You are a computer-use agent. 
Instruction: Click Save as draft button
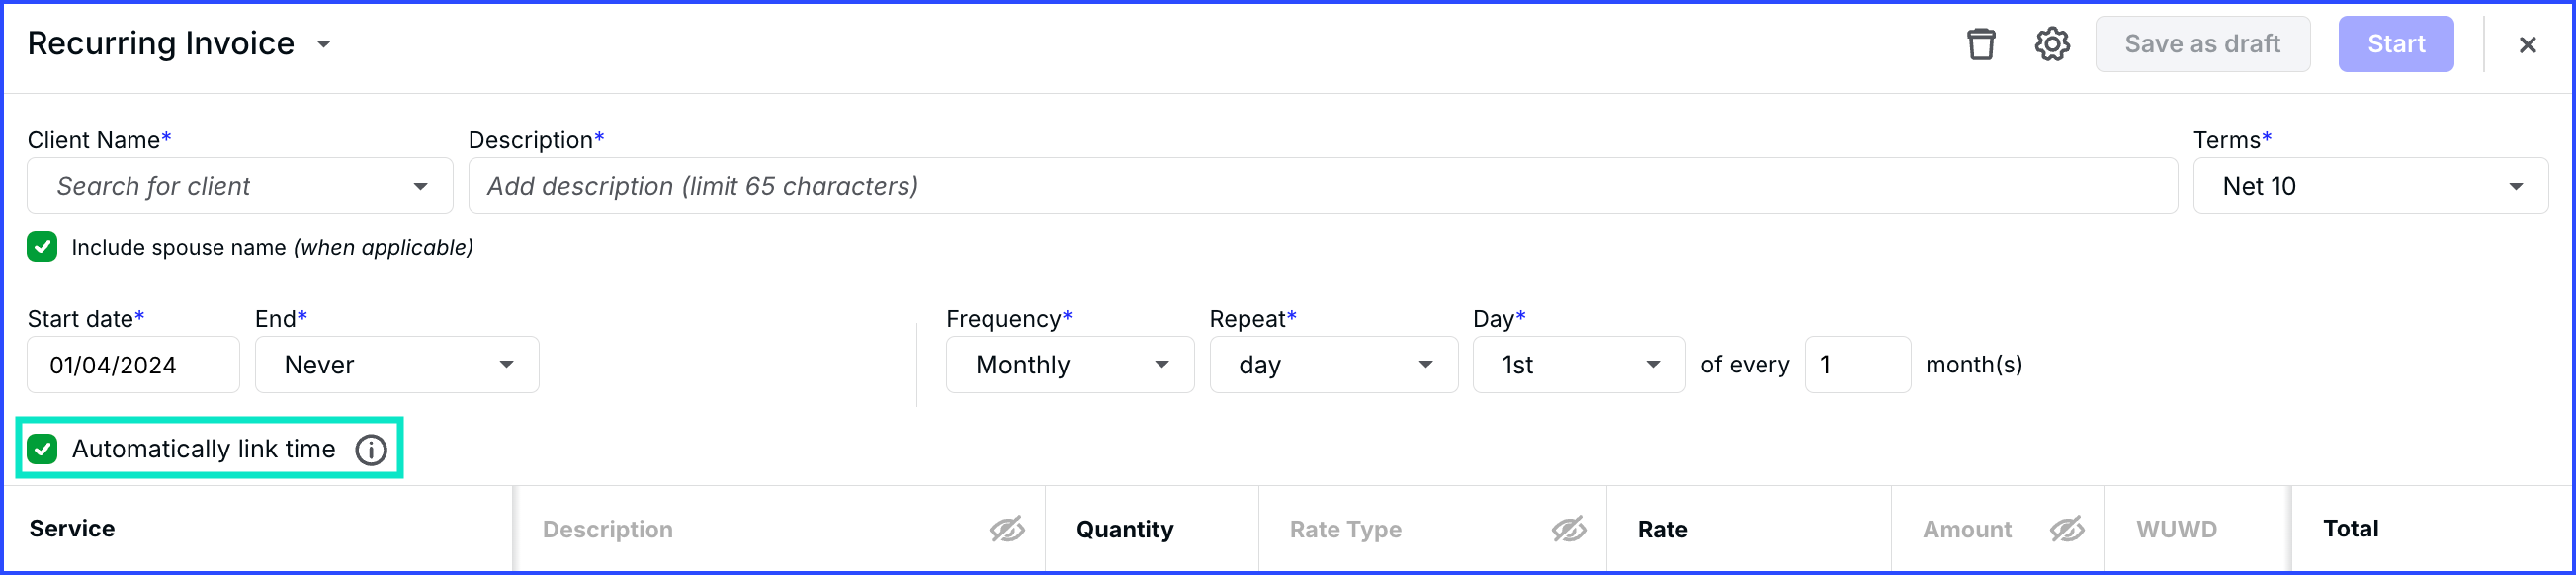(x=2202, y=44)
